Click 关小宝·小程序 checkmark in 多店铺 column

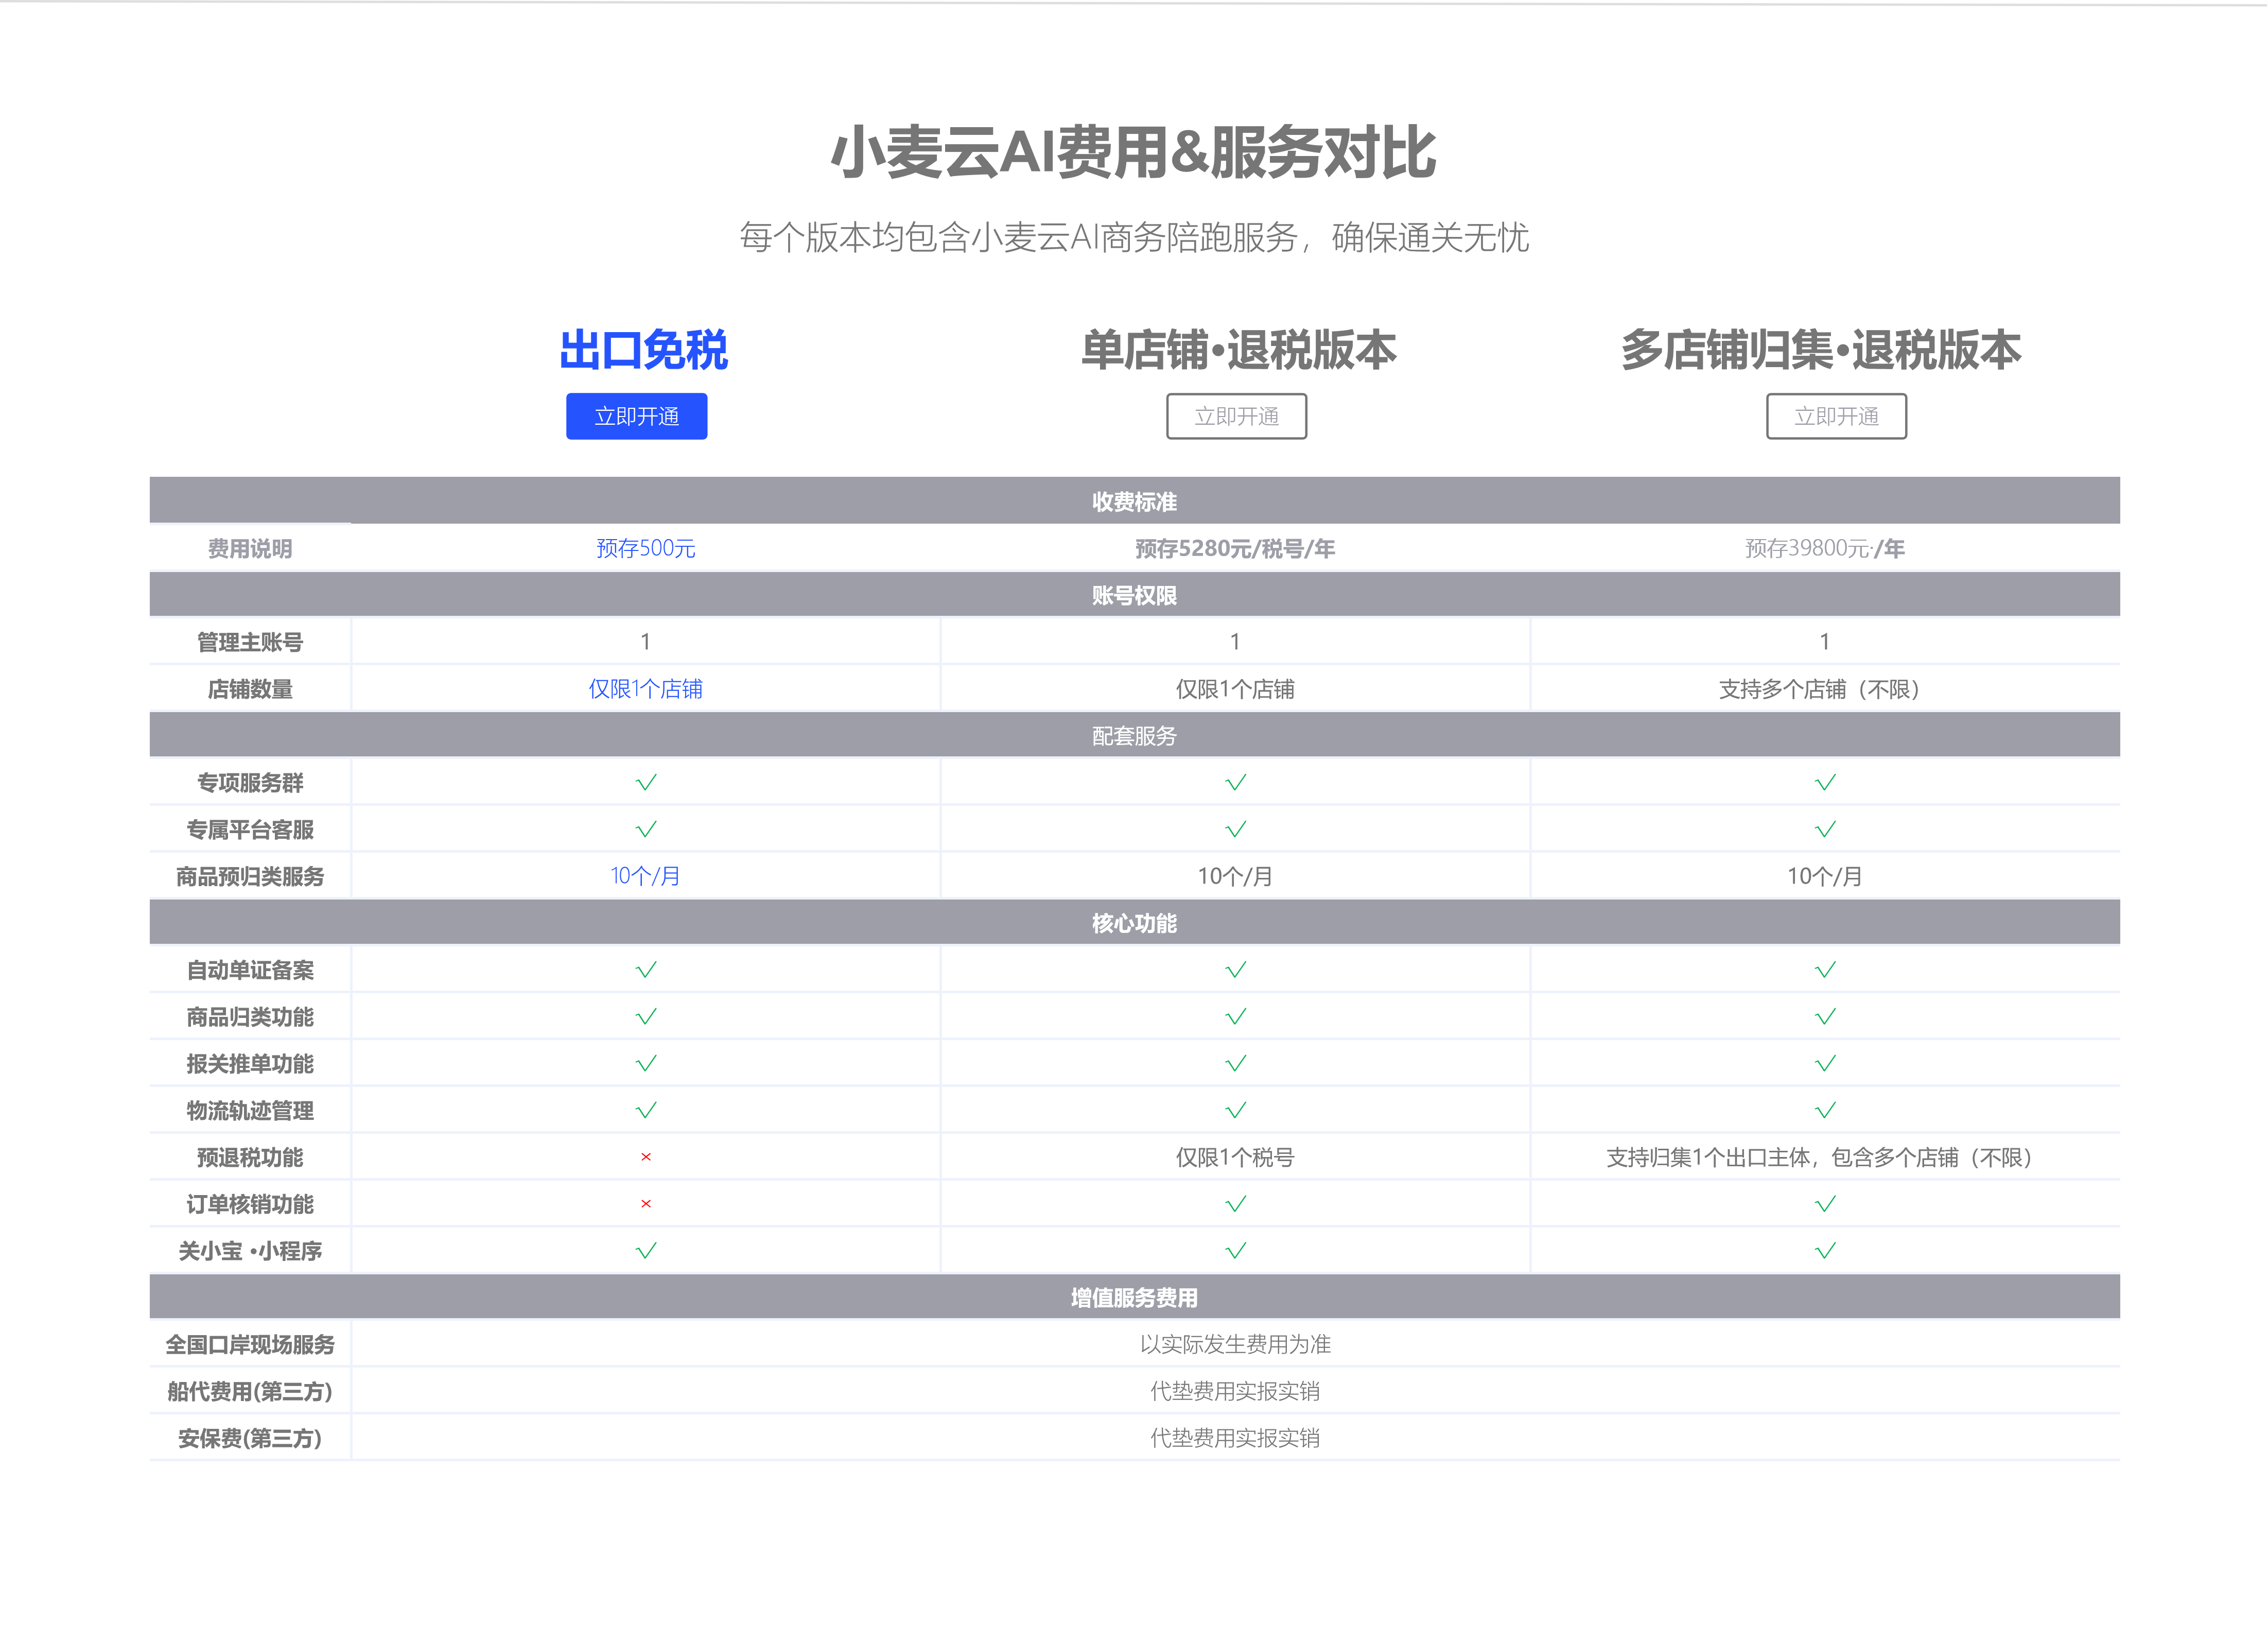click(1825, 1250)
